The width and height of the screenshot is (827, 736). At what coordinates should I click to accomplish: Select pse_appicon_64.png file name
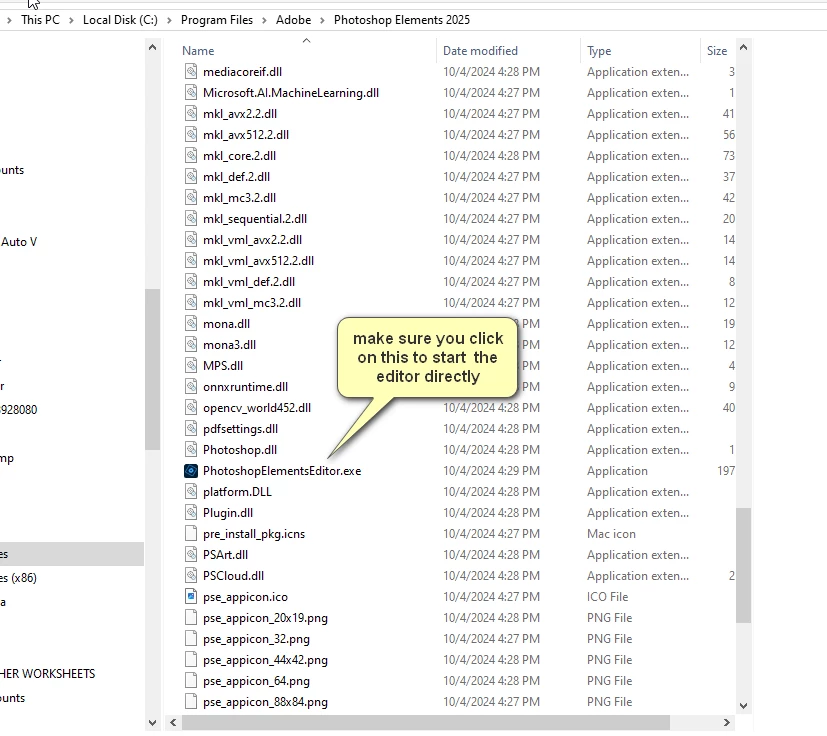tap(256, 681)
